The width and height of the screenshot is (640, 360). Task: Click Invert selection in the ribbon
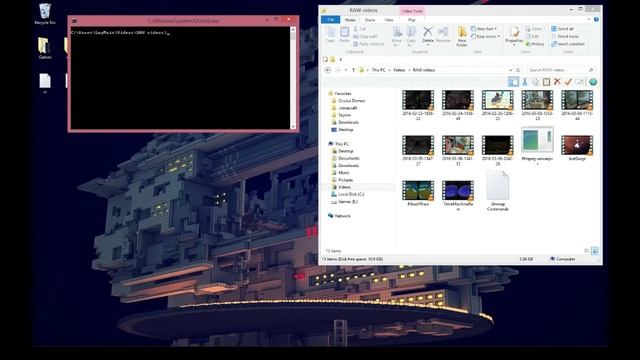pos(568,44)
